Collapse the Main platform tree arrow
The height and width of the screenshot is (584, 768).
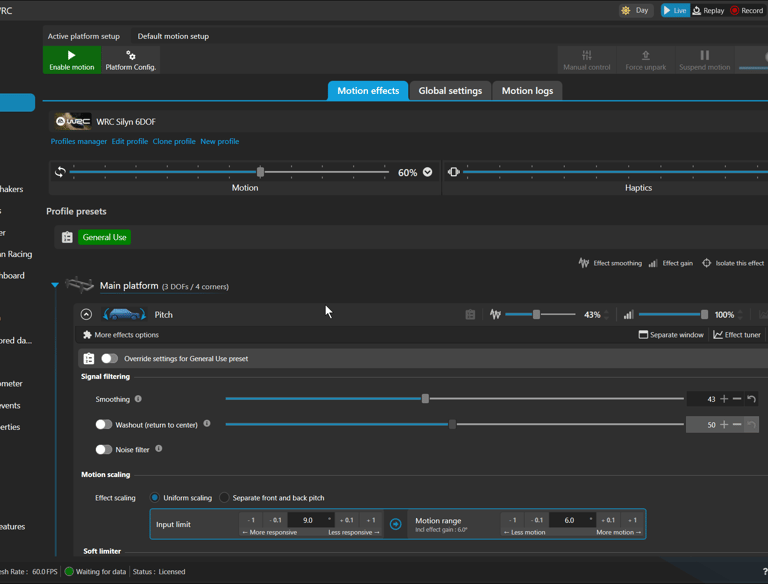tap(55, 285)
